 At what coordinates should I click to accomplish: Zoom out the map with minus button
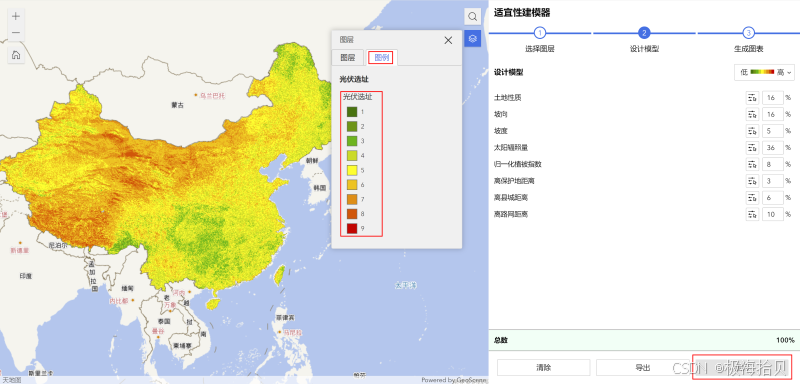(x=16, y=33)
